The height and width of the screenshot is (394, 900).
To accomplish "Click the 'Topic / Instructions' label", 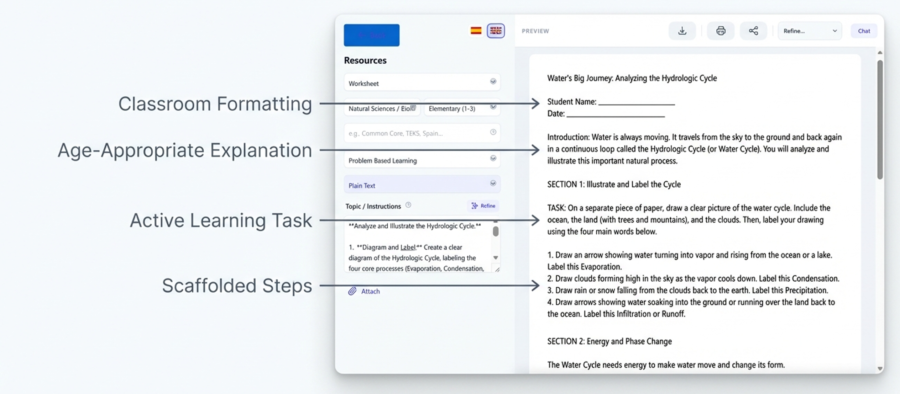I will click(373, 205).
